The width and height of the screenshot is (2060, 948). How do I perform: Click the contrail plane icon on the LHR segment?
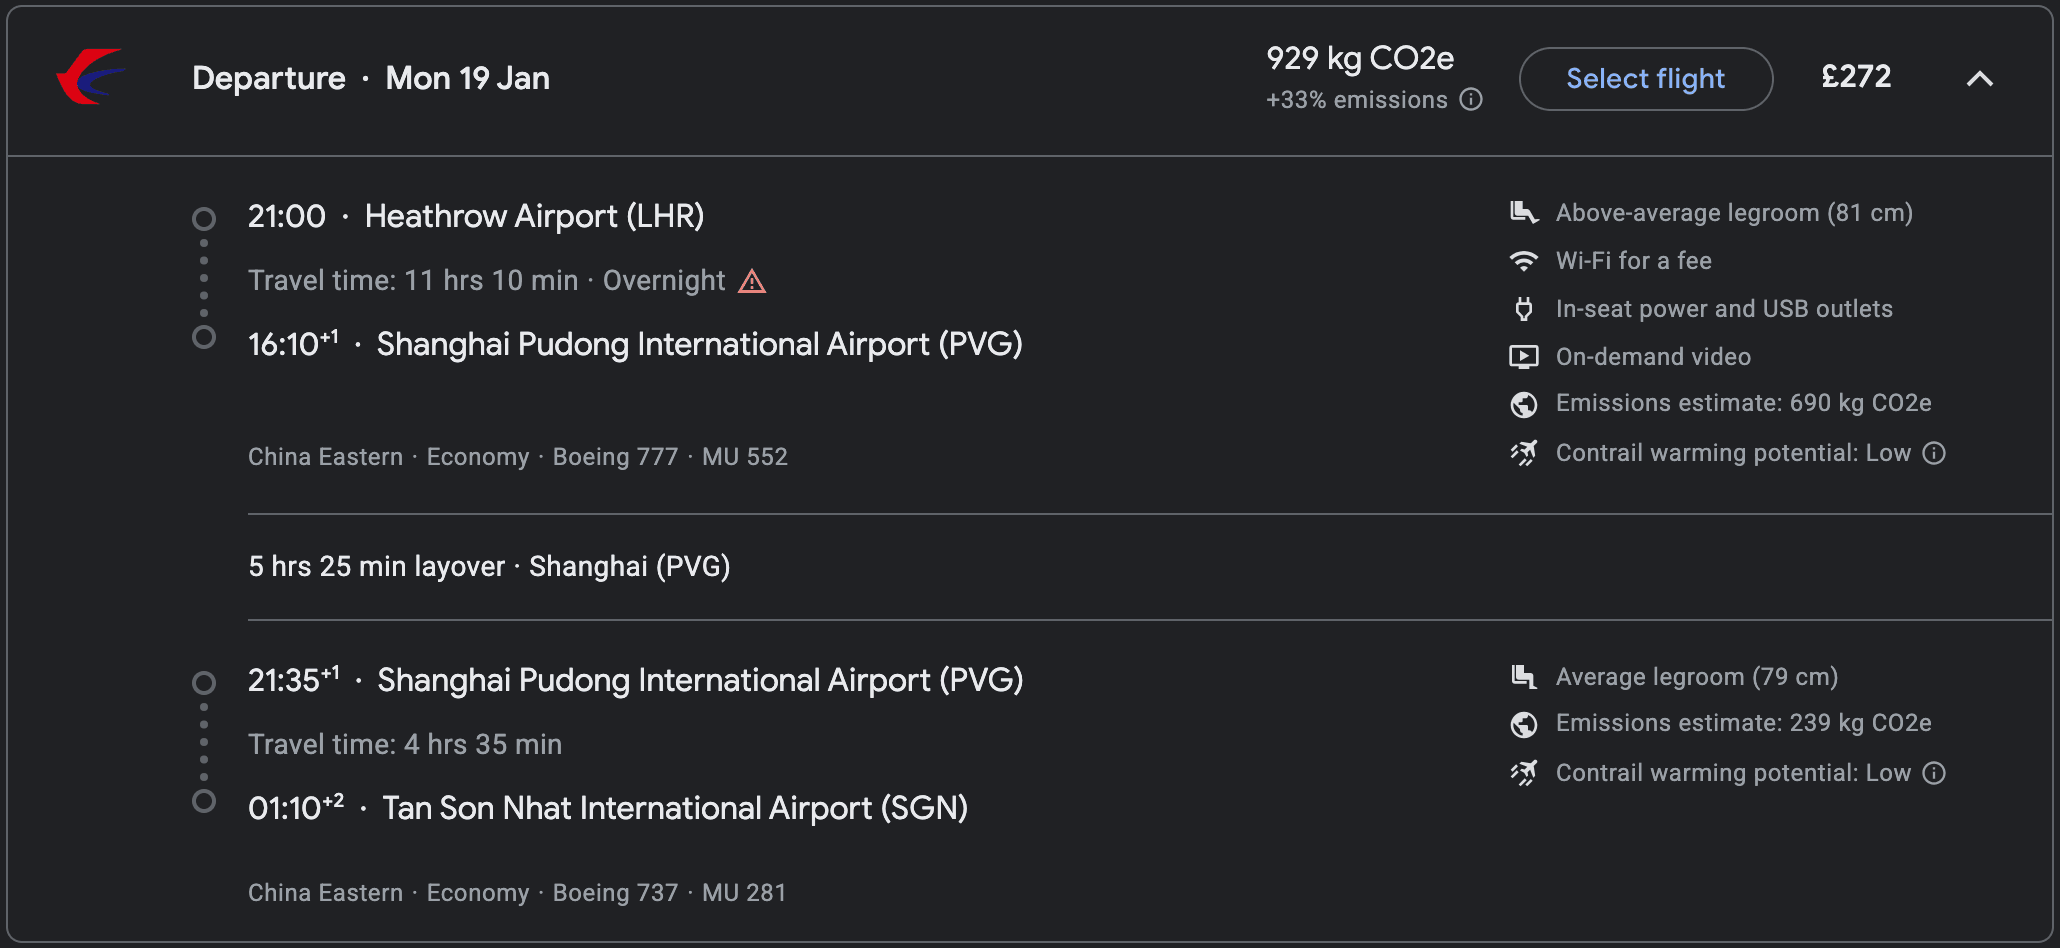1524,453
